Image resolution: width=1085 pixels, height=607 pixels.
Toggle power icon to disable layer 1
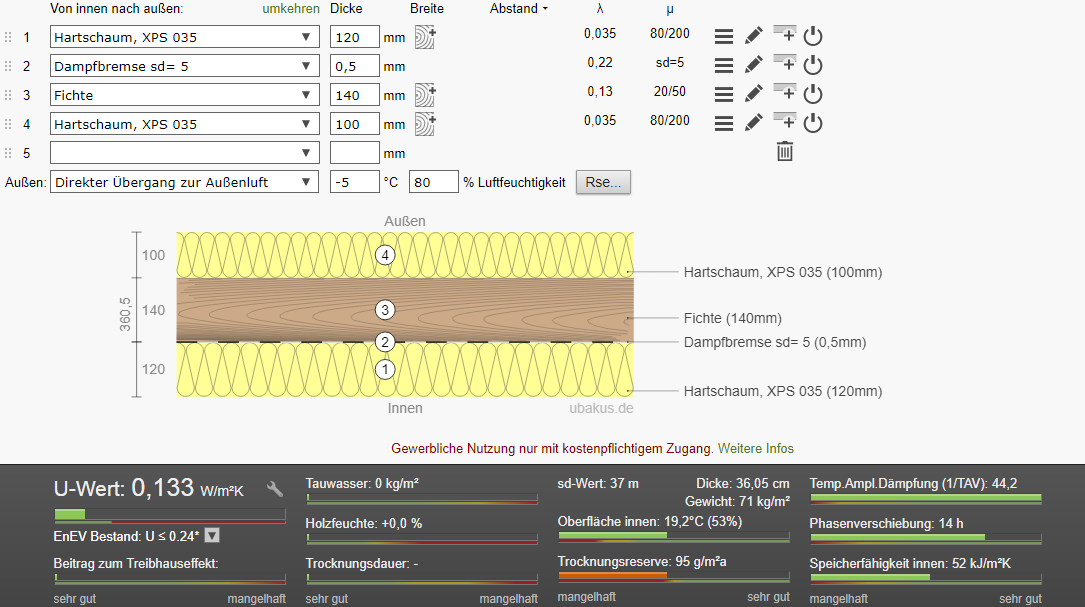pos(813,37)
